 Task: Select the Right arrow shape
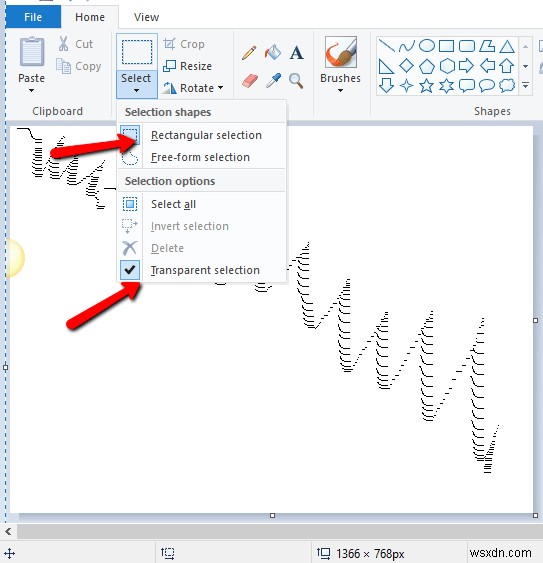click(467, 66)
